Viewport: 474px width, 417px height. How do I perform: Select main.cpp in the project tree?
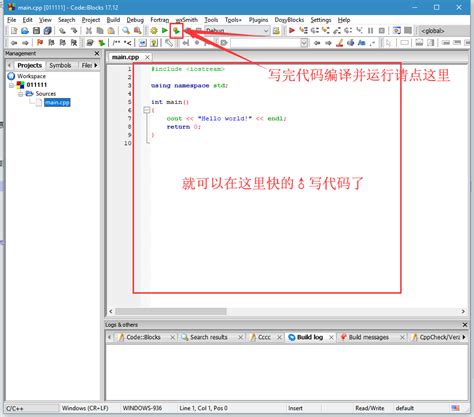(x=57, y=102)
